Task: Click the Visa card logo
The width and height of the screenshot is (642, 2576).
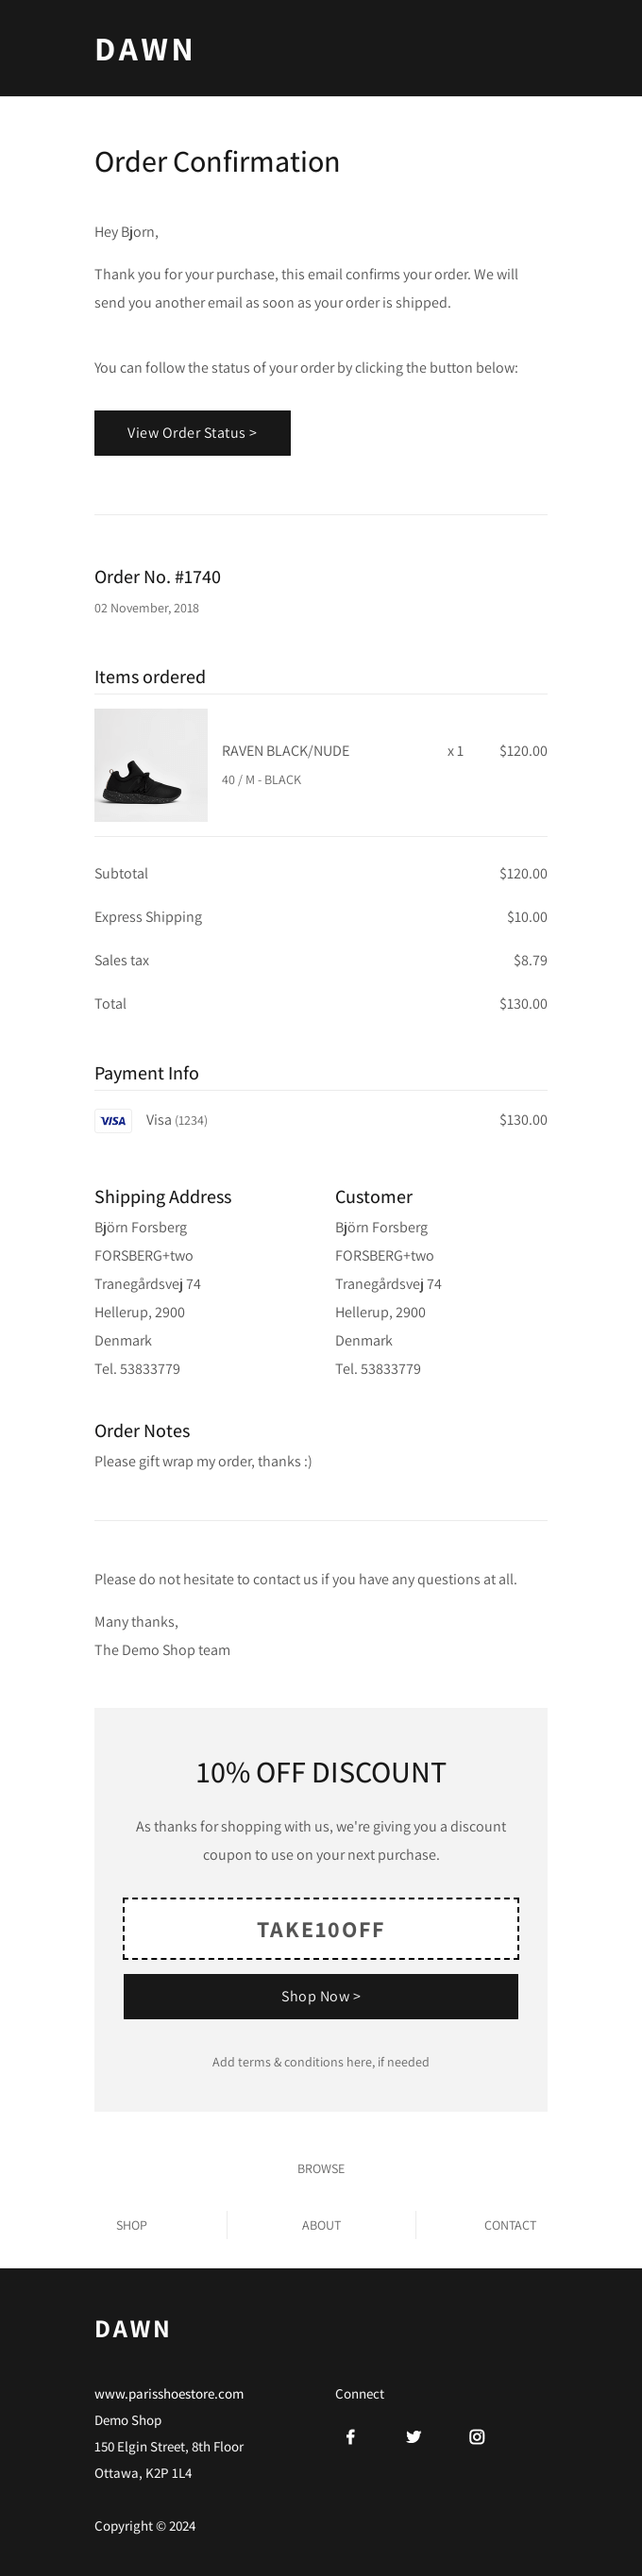Action: point(113,1120)
